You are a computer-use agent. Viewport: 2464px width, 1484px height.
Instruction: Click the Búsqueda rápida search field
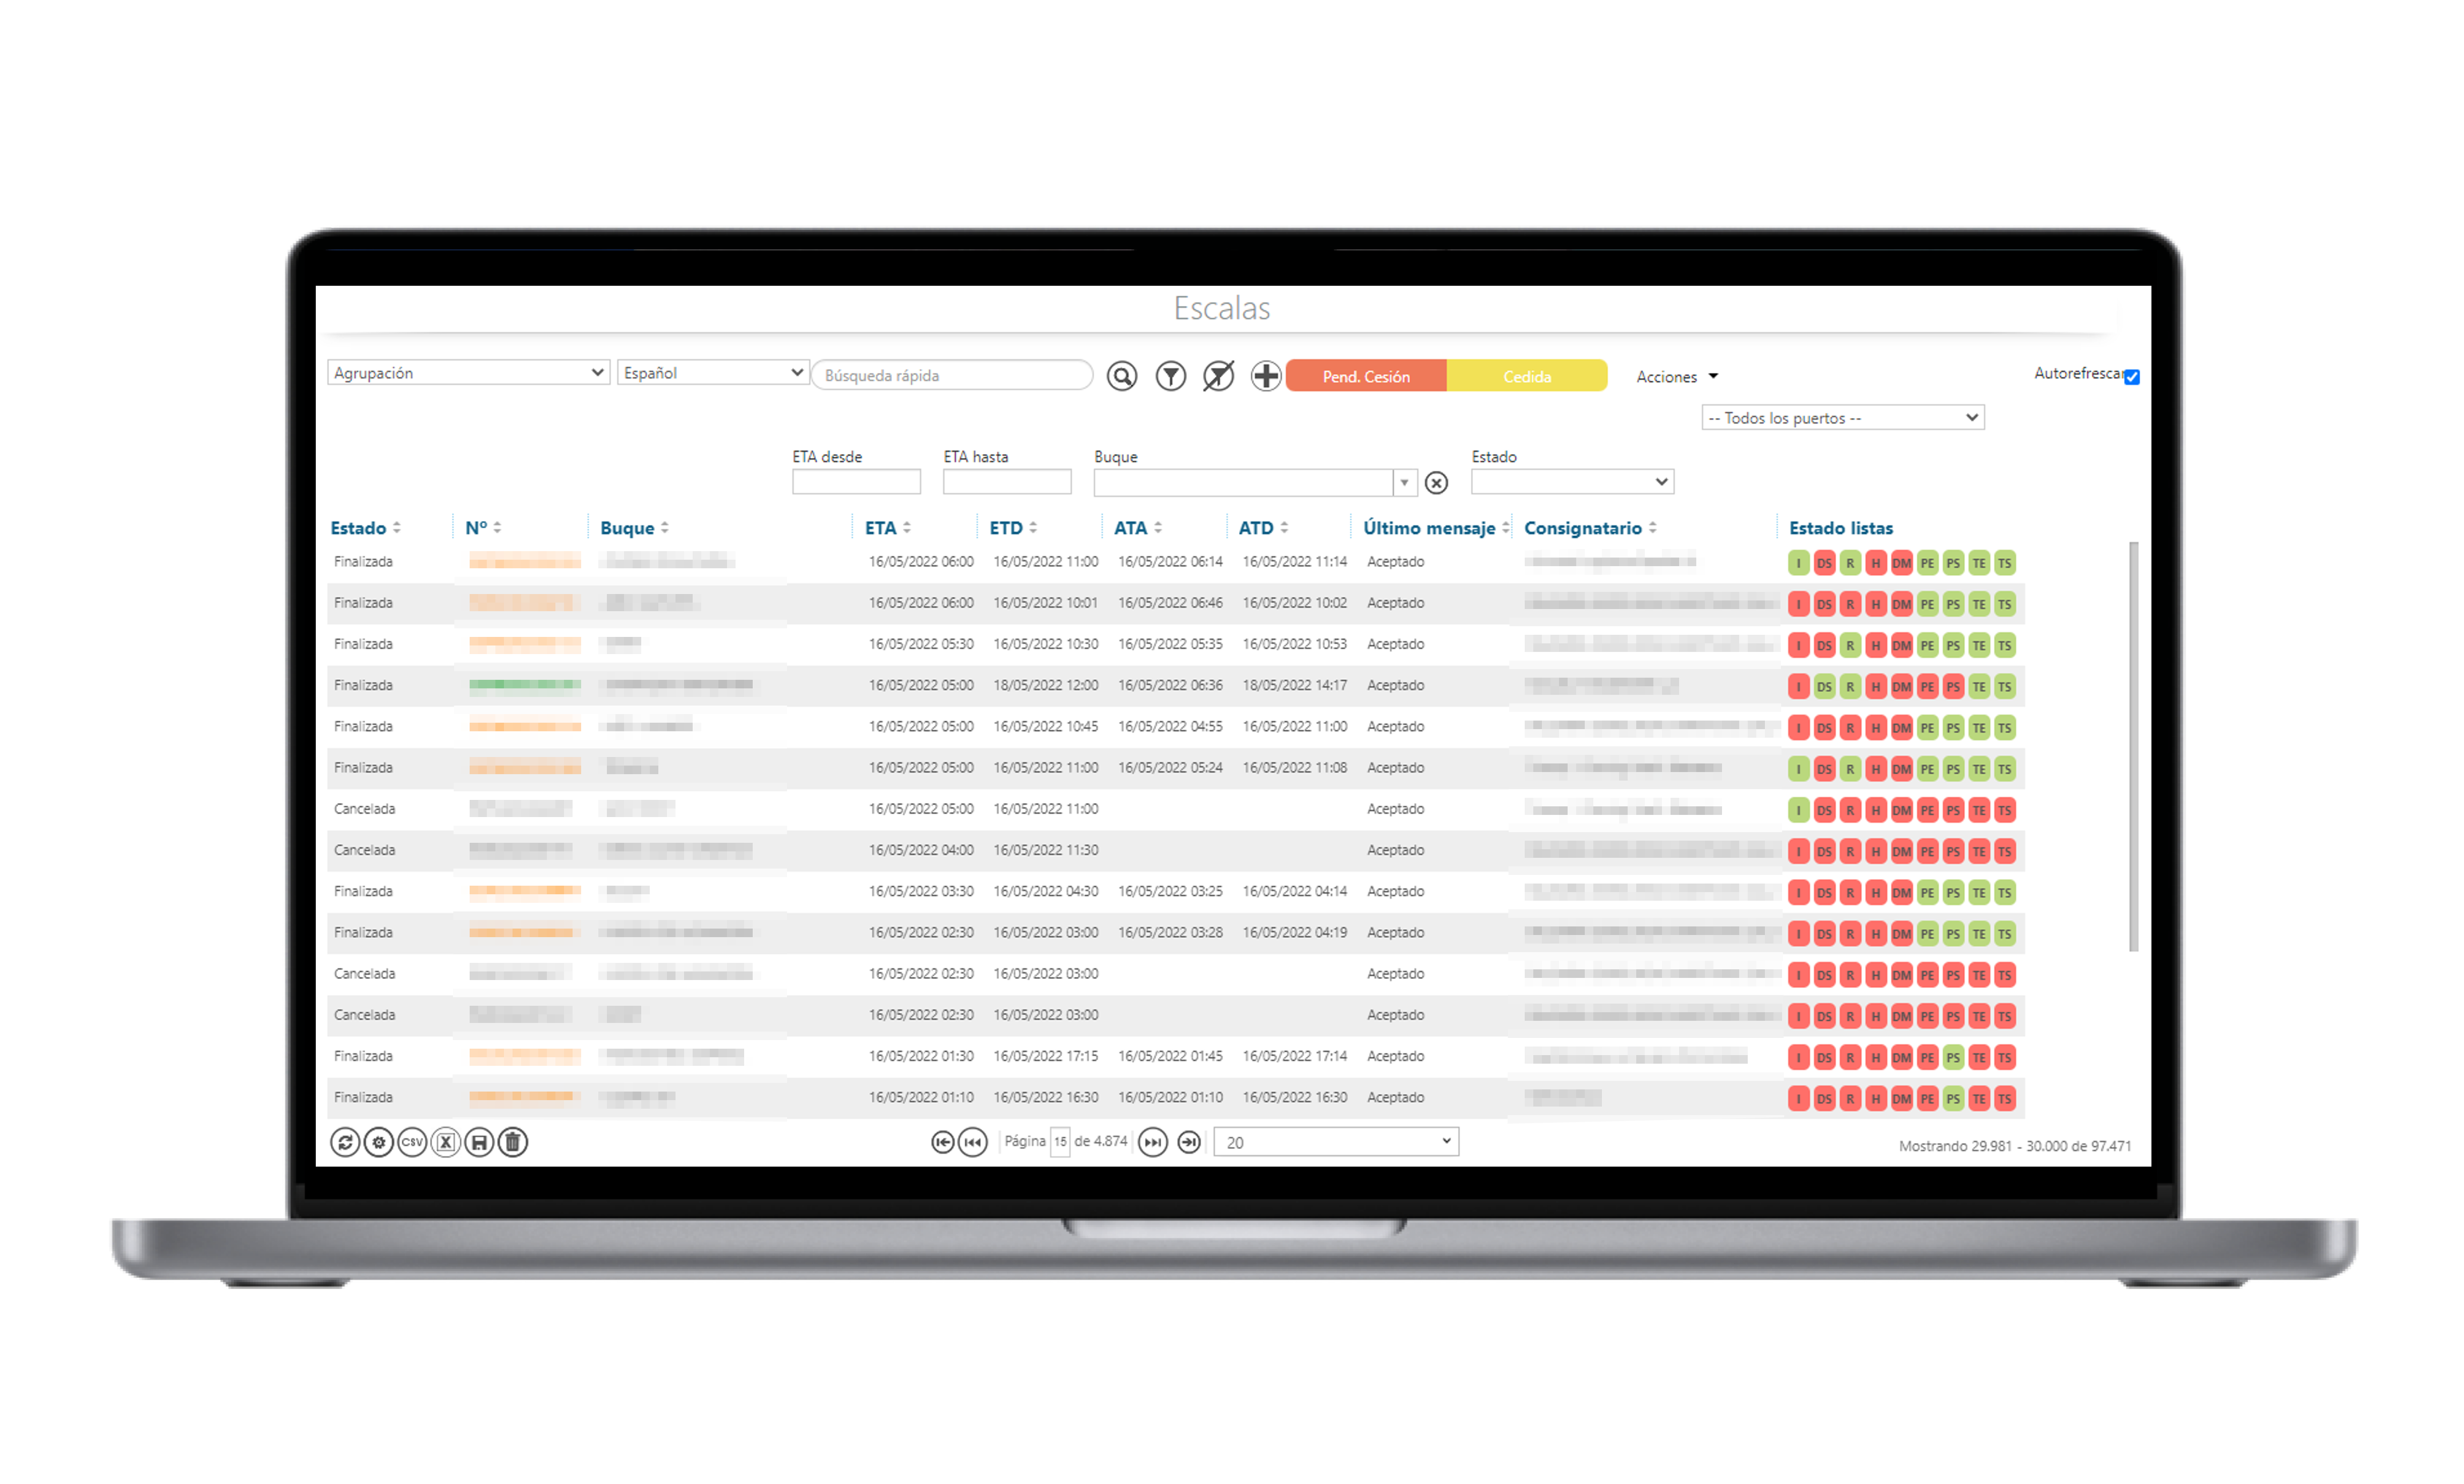952,376
